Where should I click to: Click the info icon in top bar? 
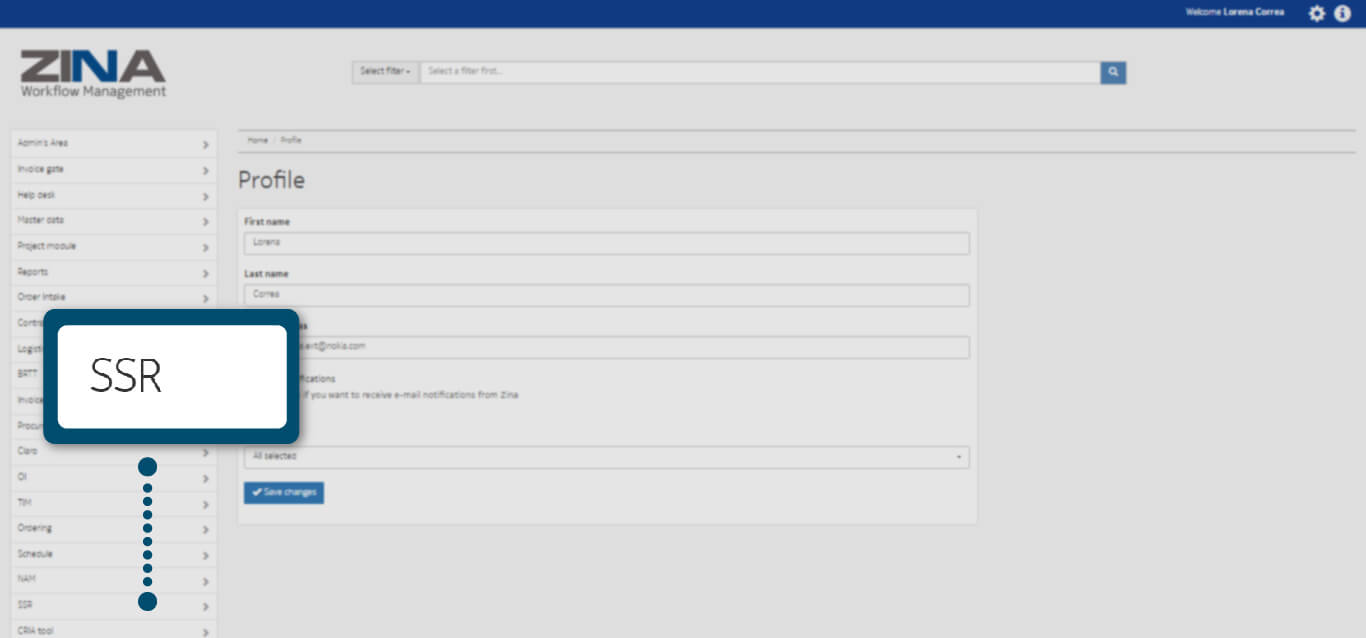1342,13
